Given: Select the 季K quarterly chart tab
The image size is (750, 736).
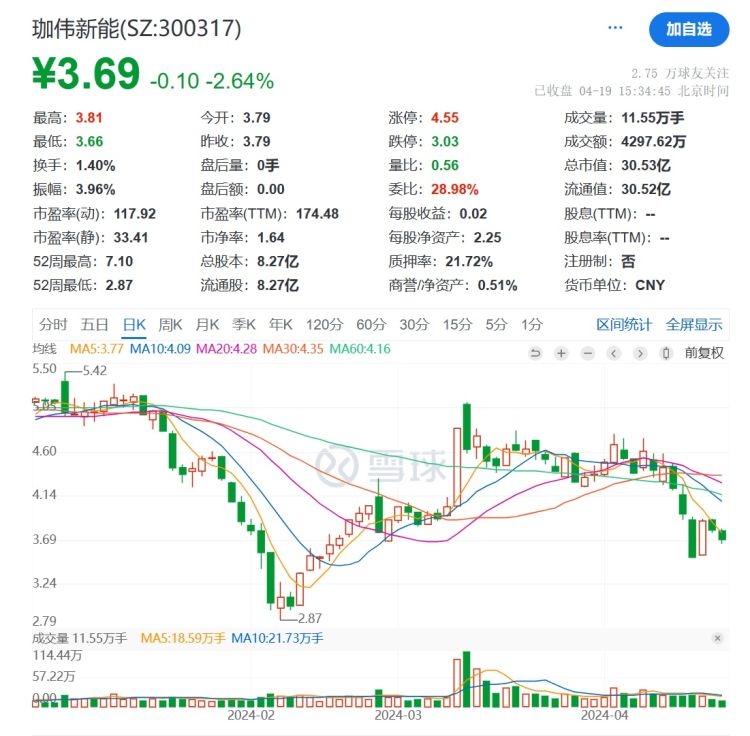Looking at the screenshot, I should [x=244, y=325].
